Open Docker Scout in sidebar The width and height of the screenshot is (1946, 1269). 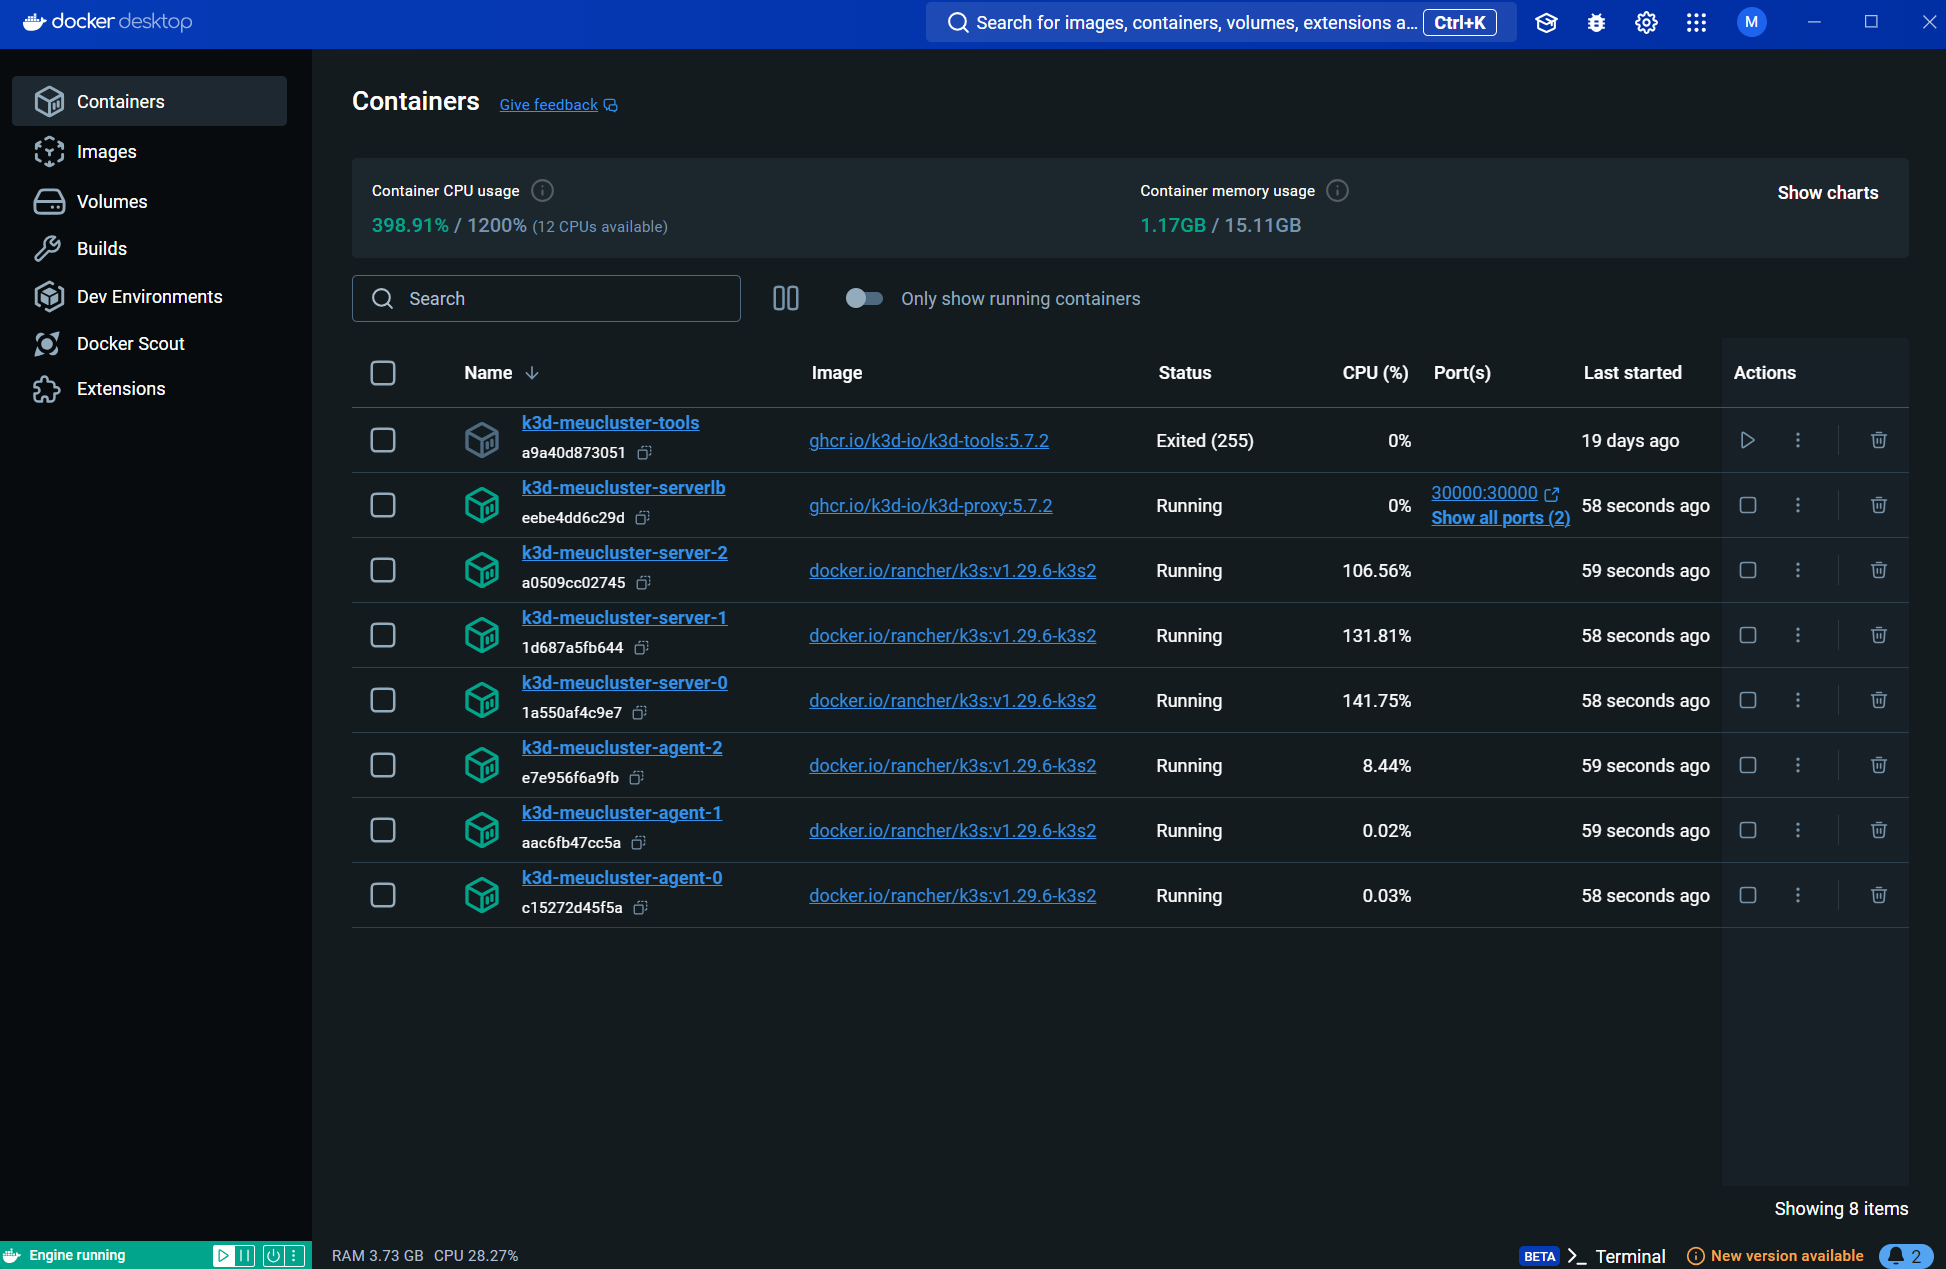[x=130, y=344]
